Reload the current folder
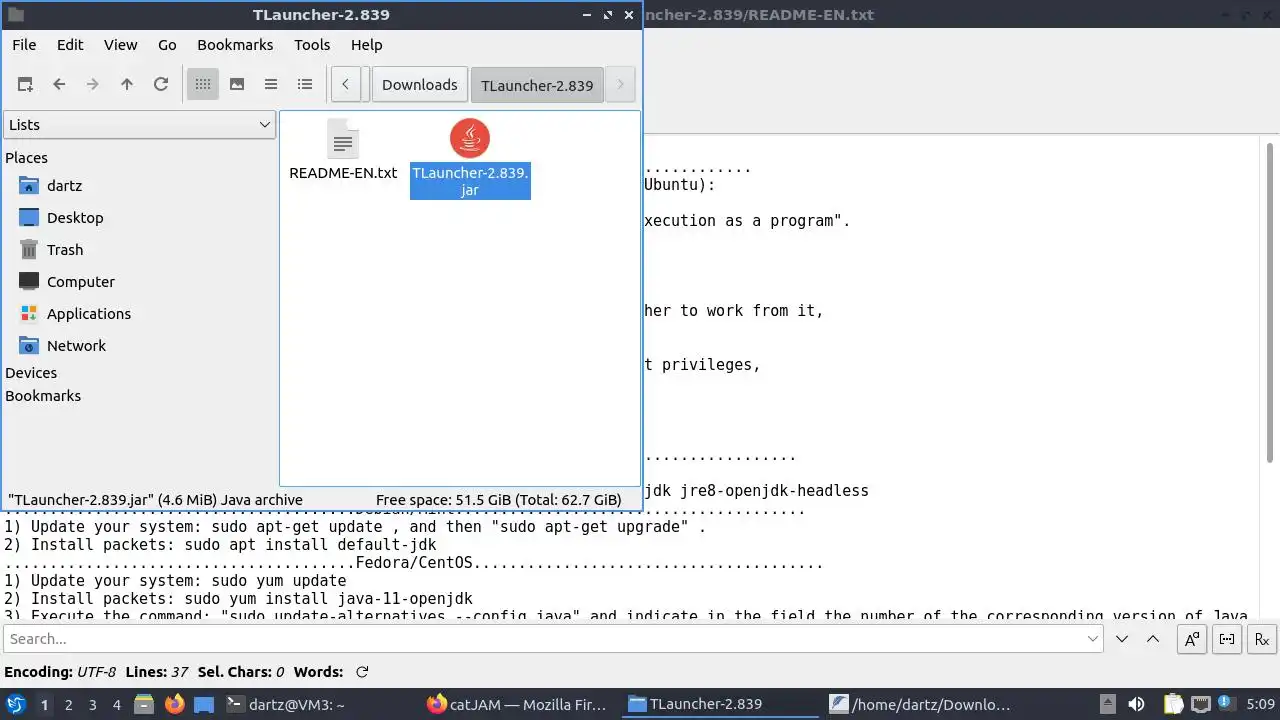The image size is (1280, 720). pyautogui.click(x=161, y=85)
